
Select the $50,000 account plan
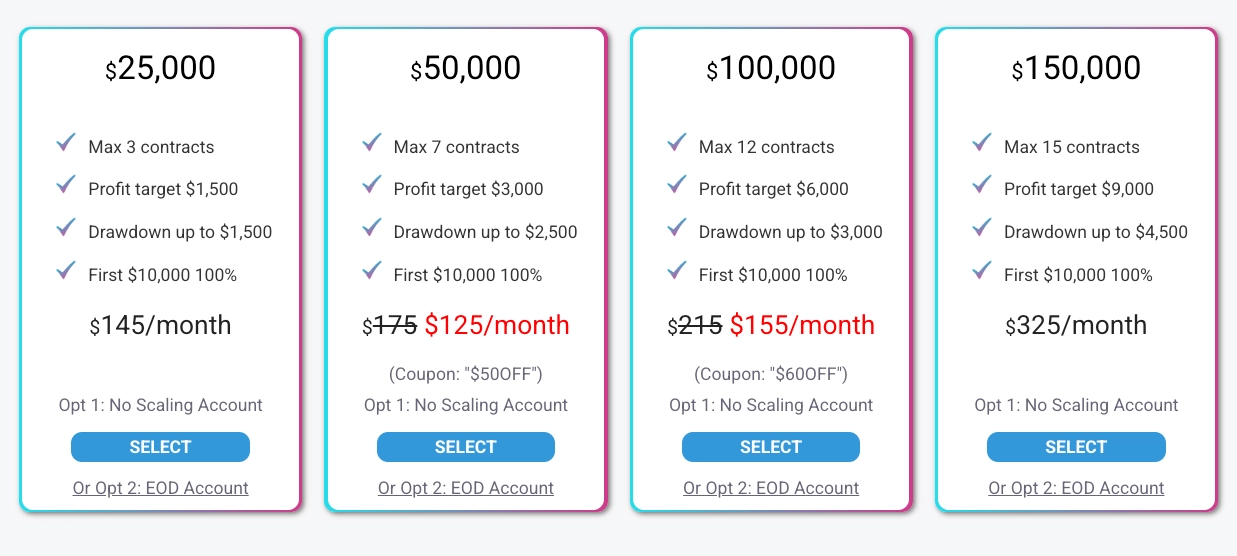466,447
